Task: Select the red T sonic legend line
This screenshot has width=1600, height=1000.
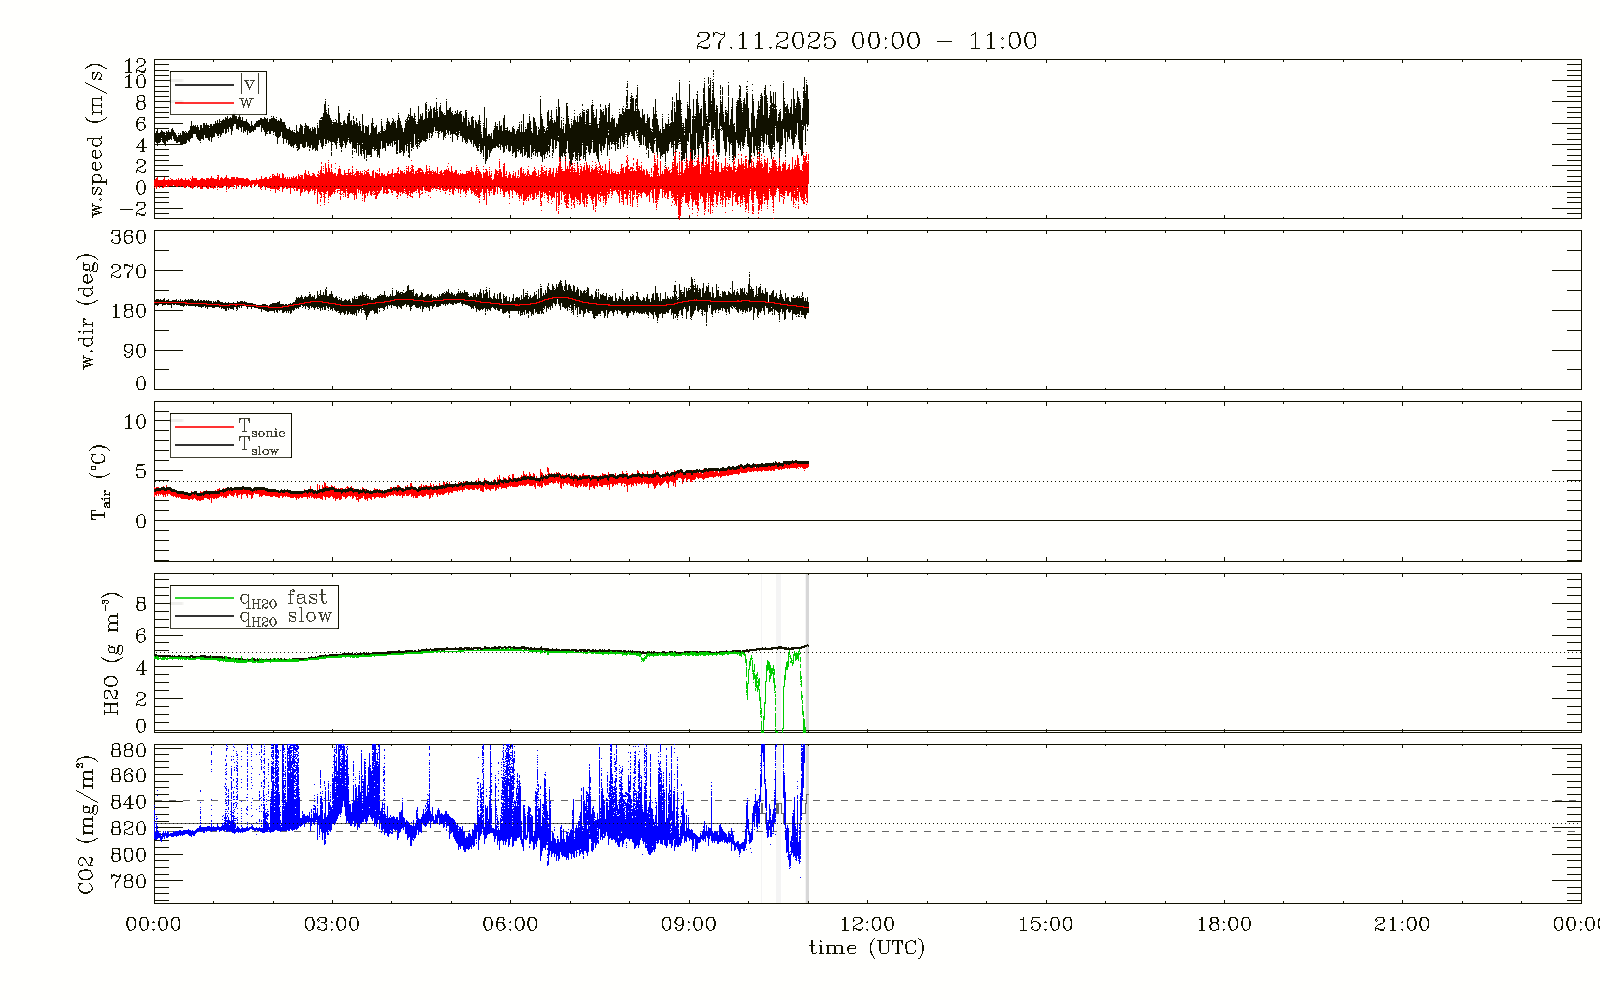Action: point(204,427)
